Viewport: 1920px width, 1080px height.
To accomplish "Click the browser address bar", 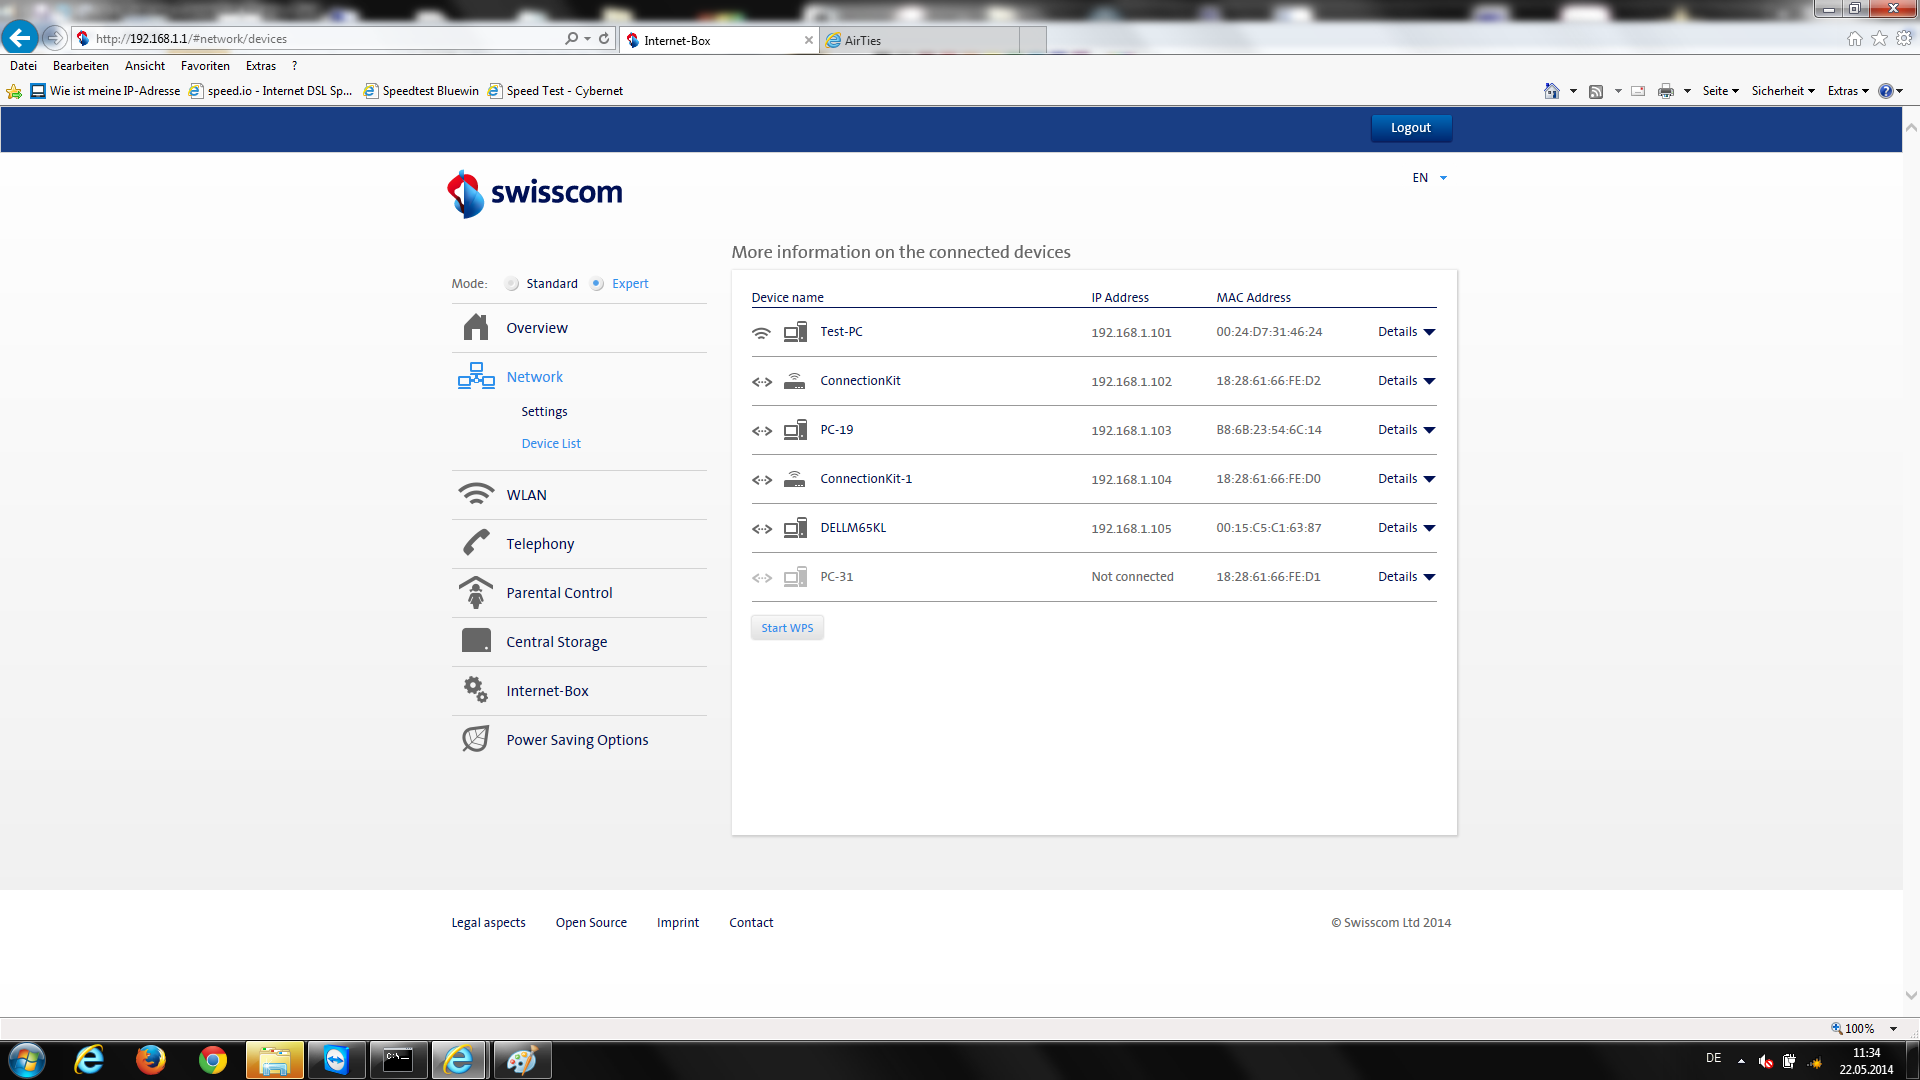I will [320, 39].
